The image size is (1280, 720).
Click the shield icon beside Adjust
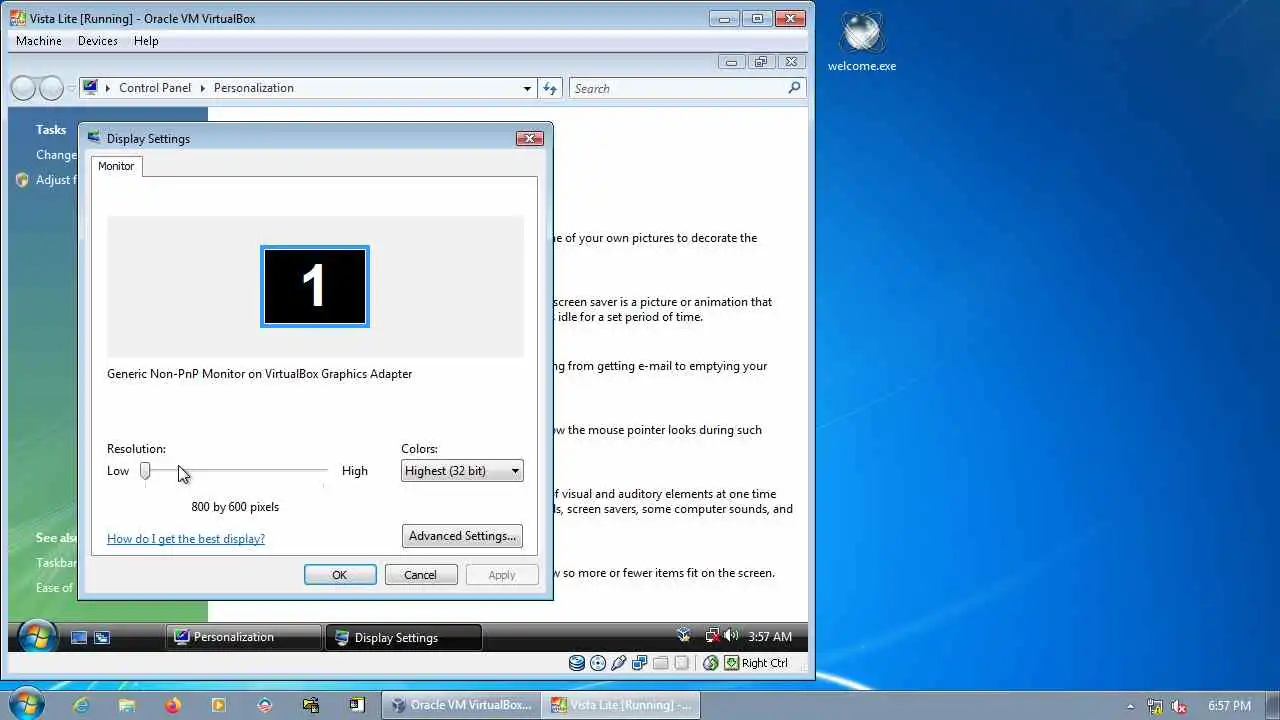[x=22, y=180]
